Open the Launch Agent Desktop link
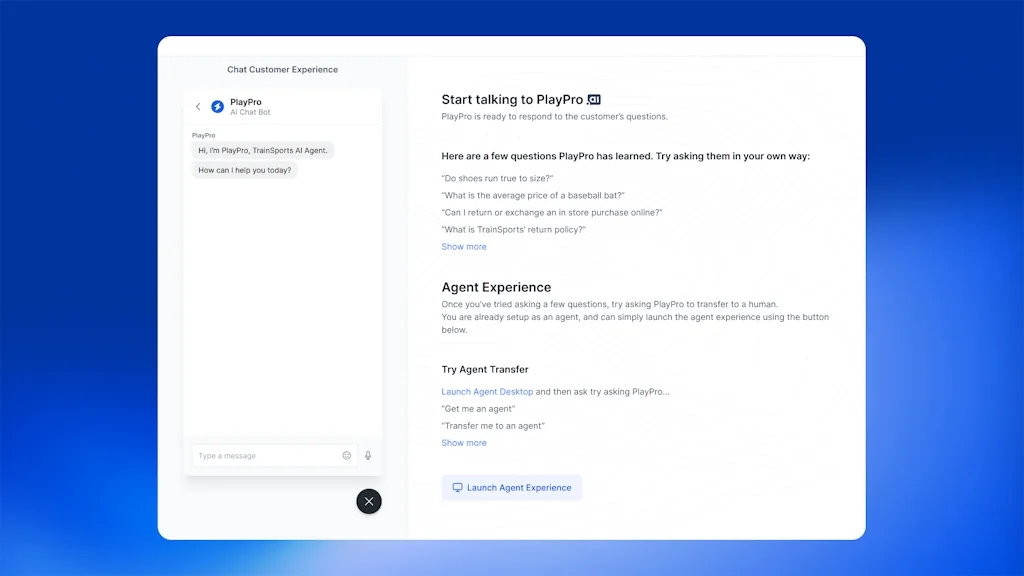The height and width of the screenshot is (576, 1024). pos(487,391)
